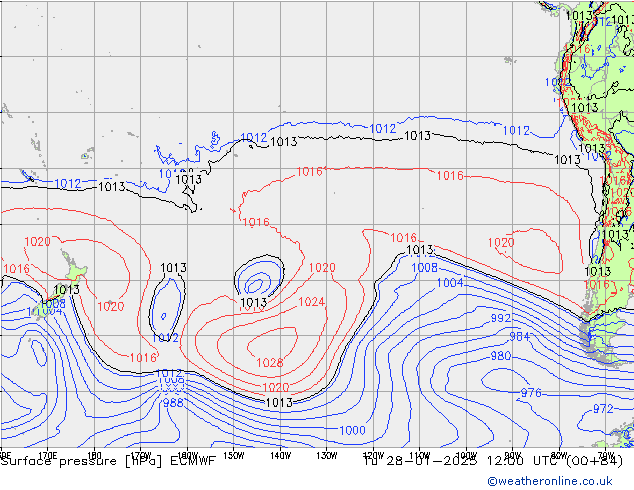This screenshot has width=634, height=490.
Task: Click the blue 1000 isobar label
Action: [x=352, y=430]
